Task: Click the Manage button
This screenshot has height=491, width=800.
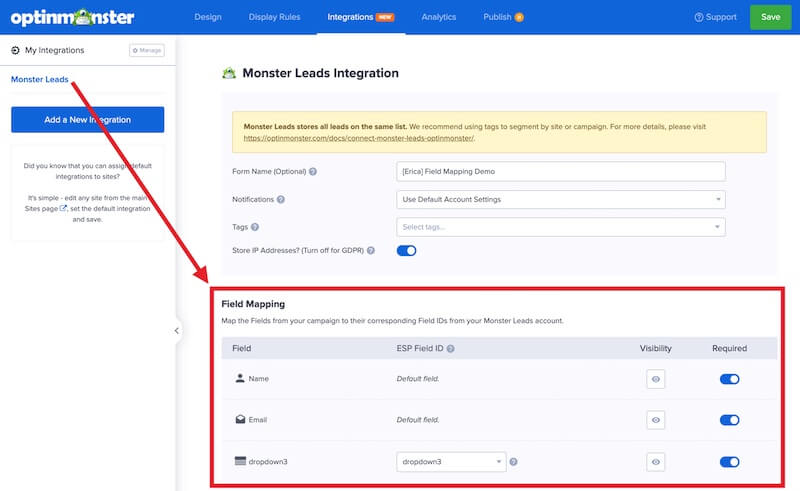Action: (147, 50)
